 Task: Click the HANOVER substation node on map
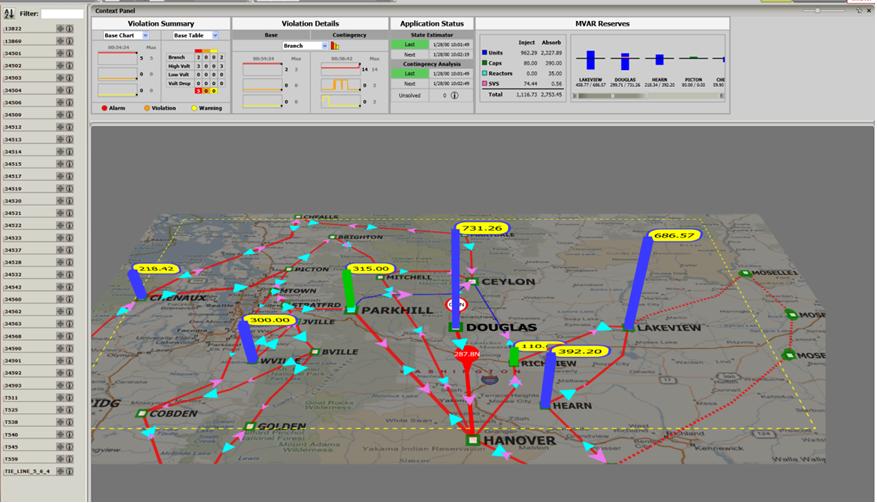click(471, 439)
